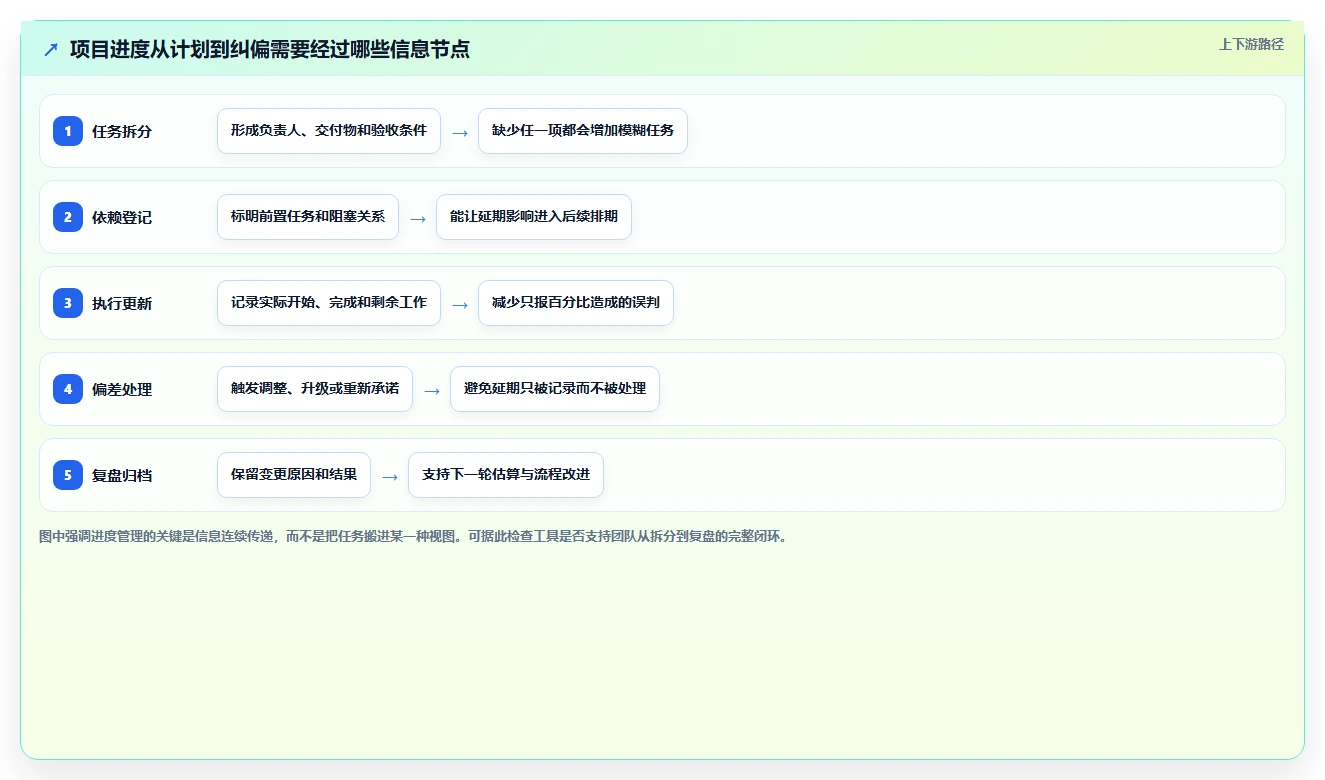Click the 执行更新 step label
This screenshot has width=1325, height=780.
pos(122,303)
